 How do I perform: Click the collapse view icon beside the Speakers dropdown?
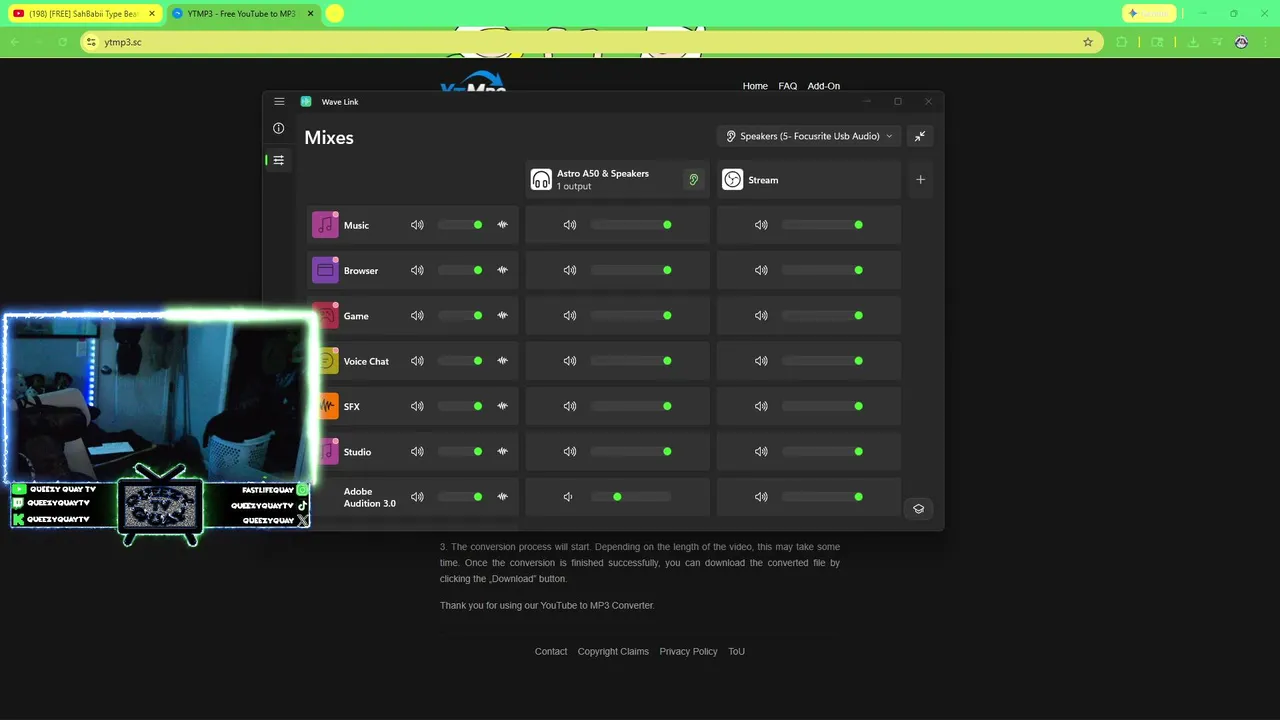pos(920,136)
